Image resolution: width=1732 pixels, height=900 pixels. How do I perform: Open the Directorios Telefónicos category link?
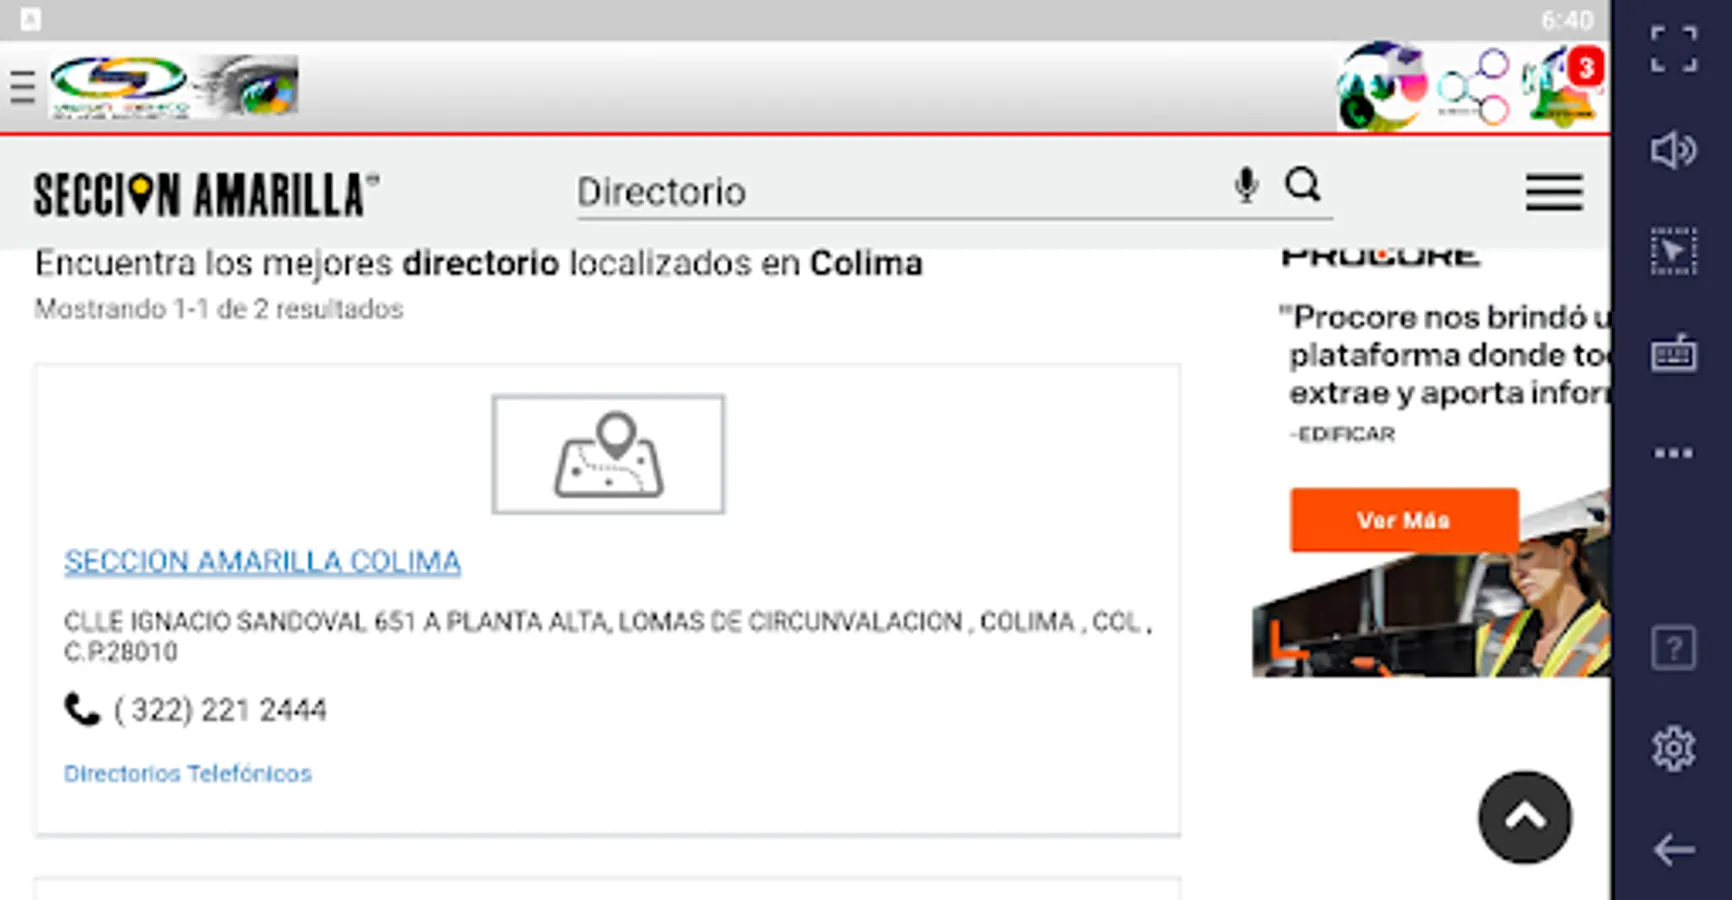point(188,773)
